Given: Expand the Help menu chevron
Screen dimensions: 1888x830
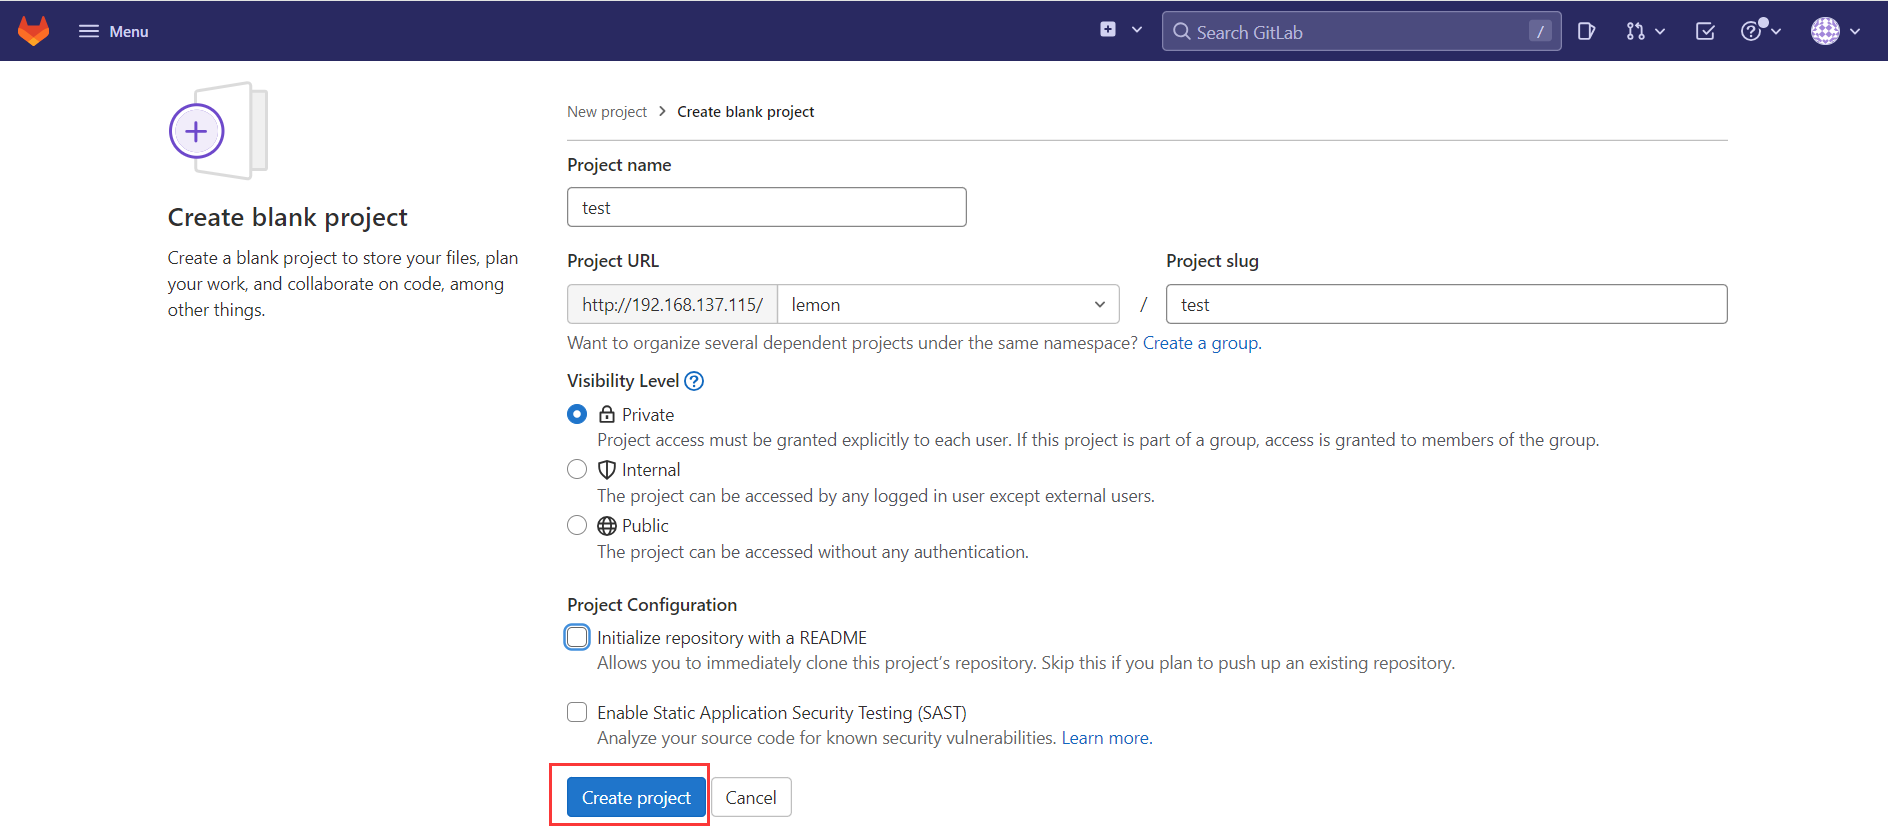Looking at the screenshot, I should pyautogui.click(x=1776, y=32).
